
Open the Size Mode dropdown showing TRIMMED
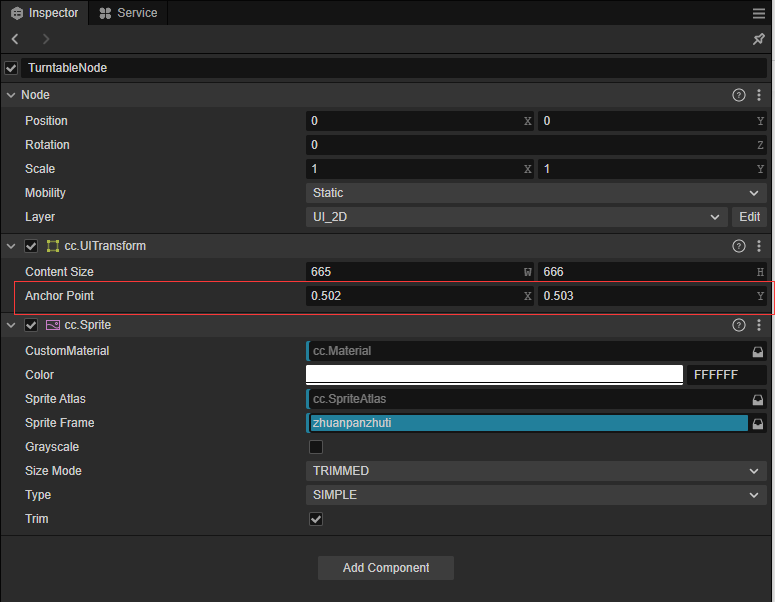click(536, 471)
